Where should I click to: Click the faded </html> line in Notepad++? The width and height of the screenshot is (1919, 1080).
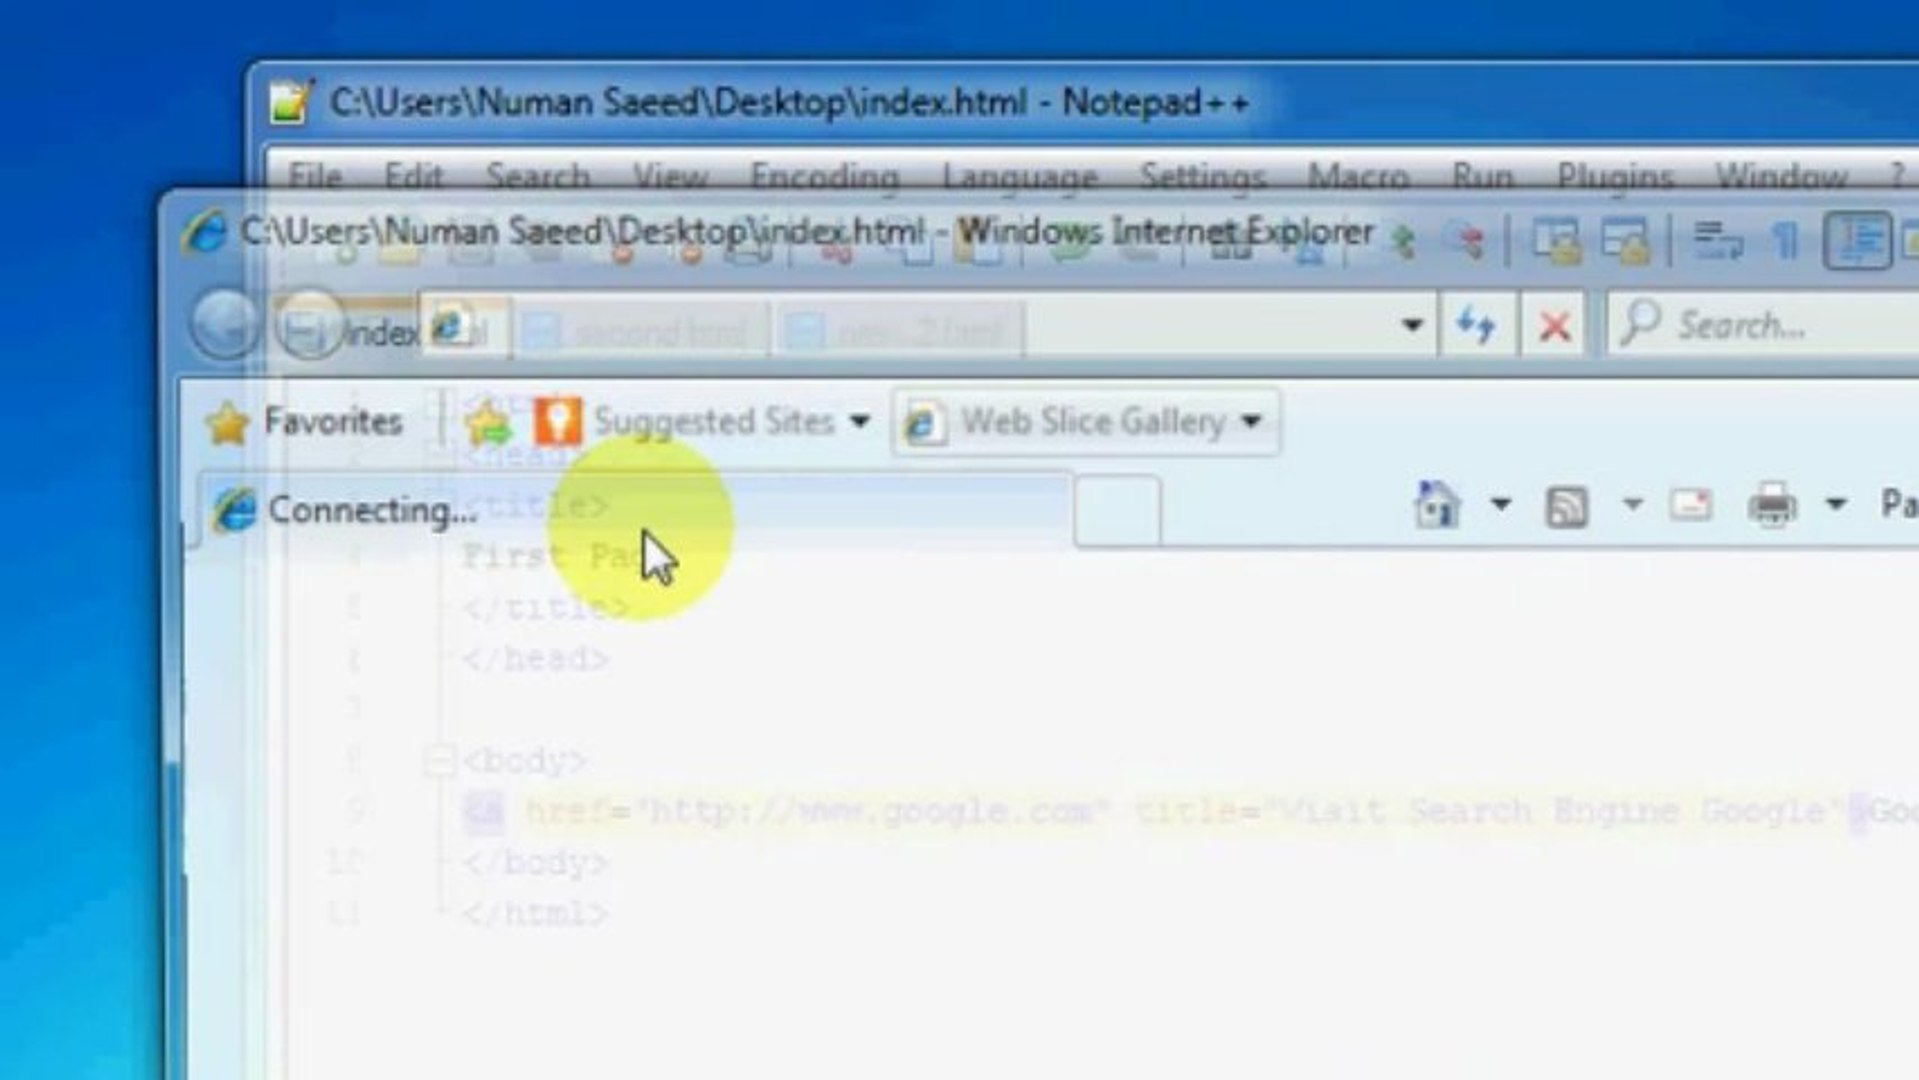535,913
